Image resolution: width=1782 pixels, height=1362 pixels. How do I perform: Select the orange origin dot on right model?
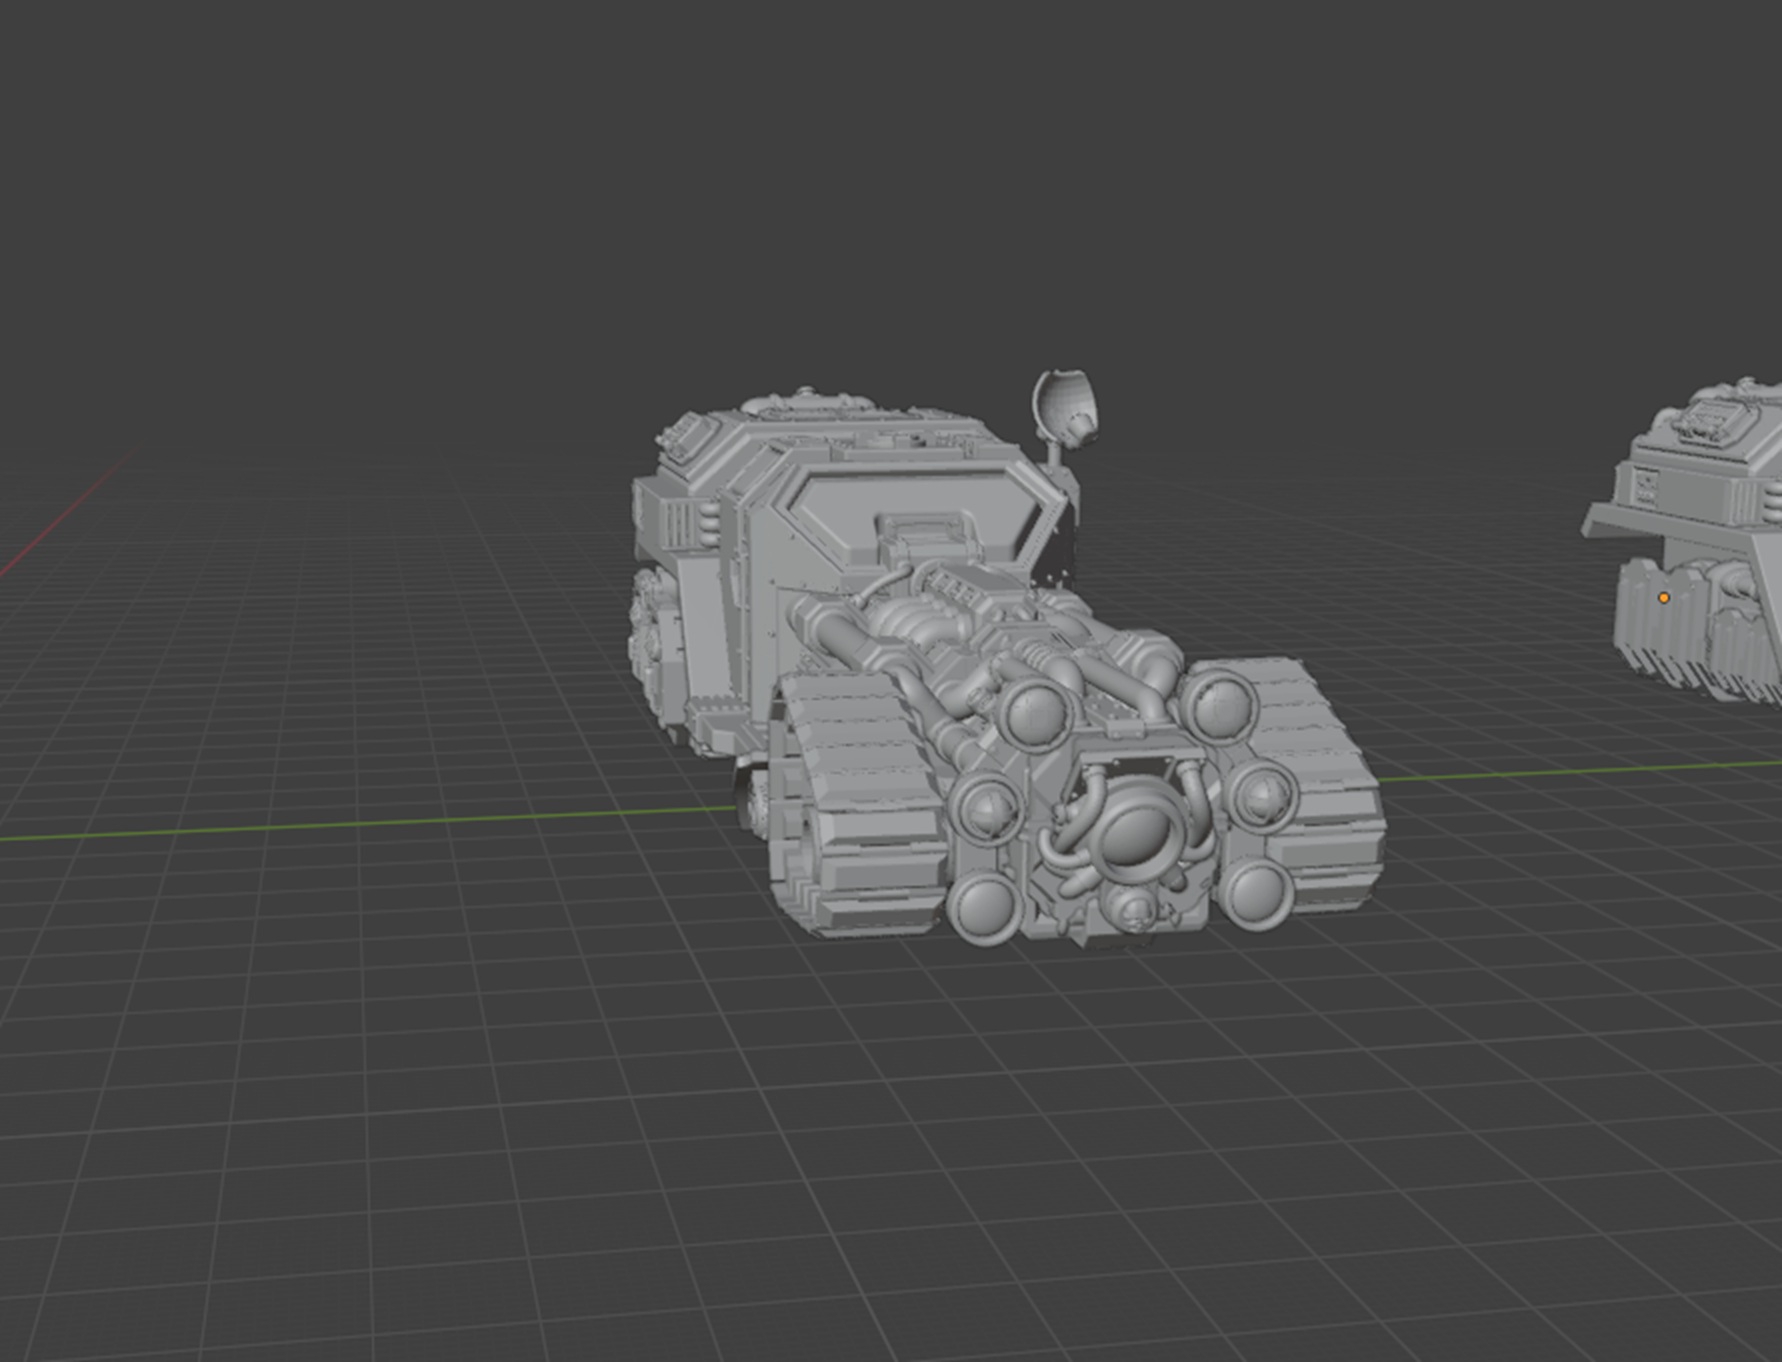pos(1663,598)
